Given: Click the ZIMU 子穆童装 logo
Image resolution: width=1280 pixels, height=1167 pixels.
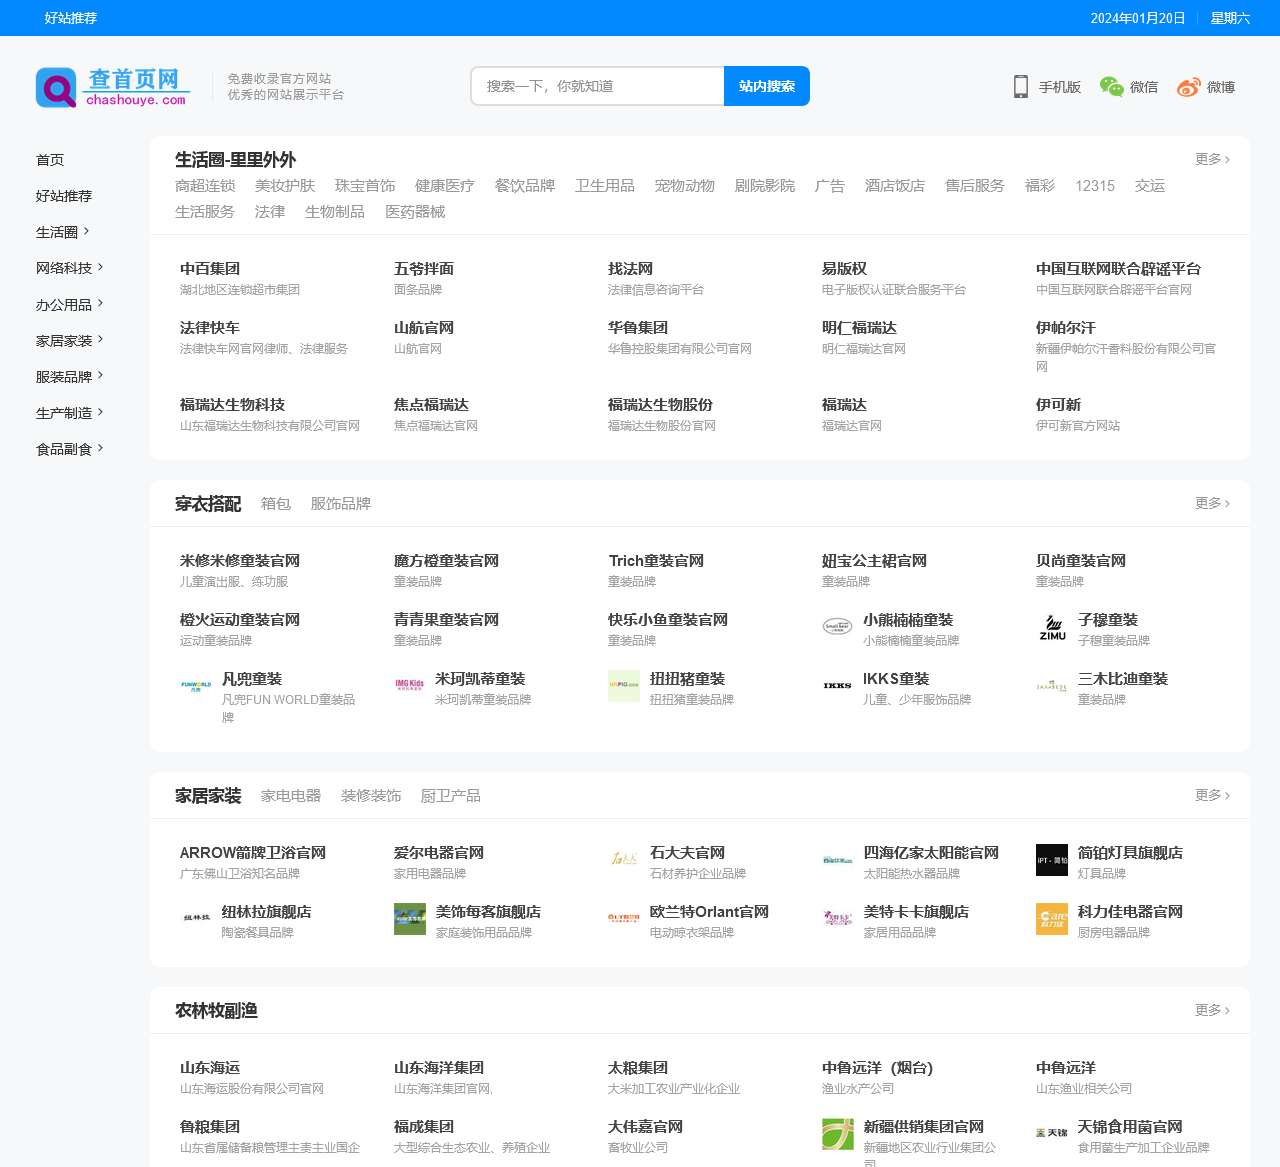Looking at the screenshot, I should pos(1052,627).
